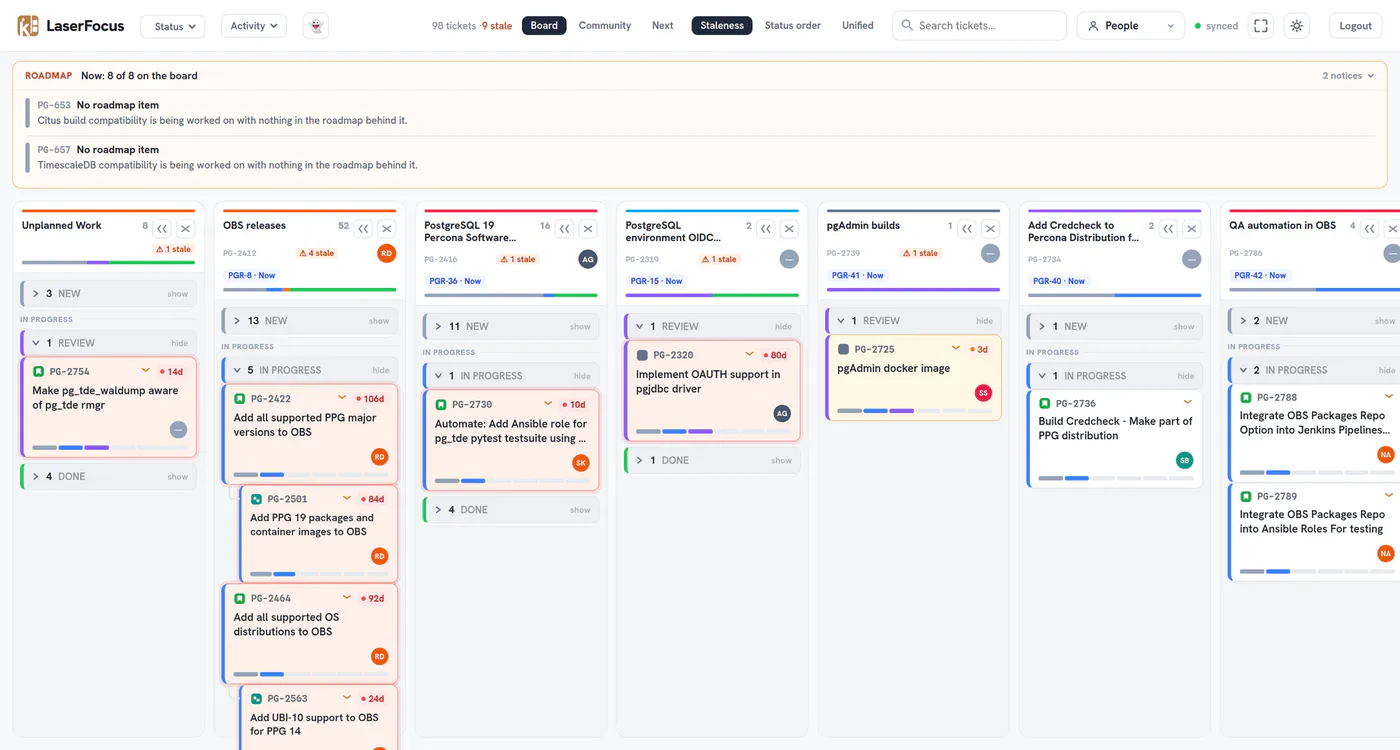The height and width of the screenshot is (750, 1400).
Task: Click the green story icon on PG-2754
Action: click(x=39, y=372)
